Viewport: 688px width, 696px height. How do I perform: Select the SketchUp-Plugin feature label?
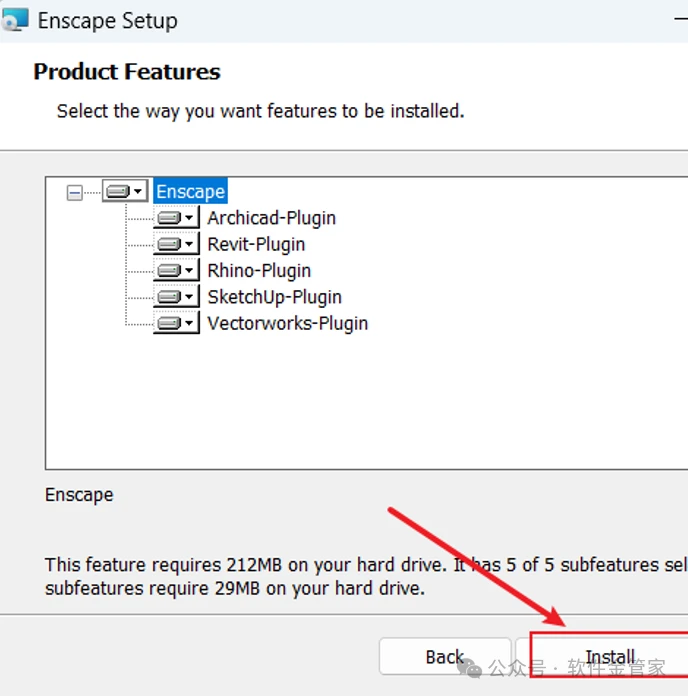[274, 297]
